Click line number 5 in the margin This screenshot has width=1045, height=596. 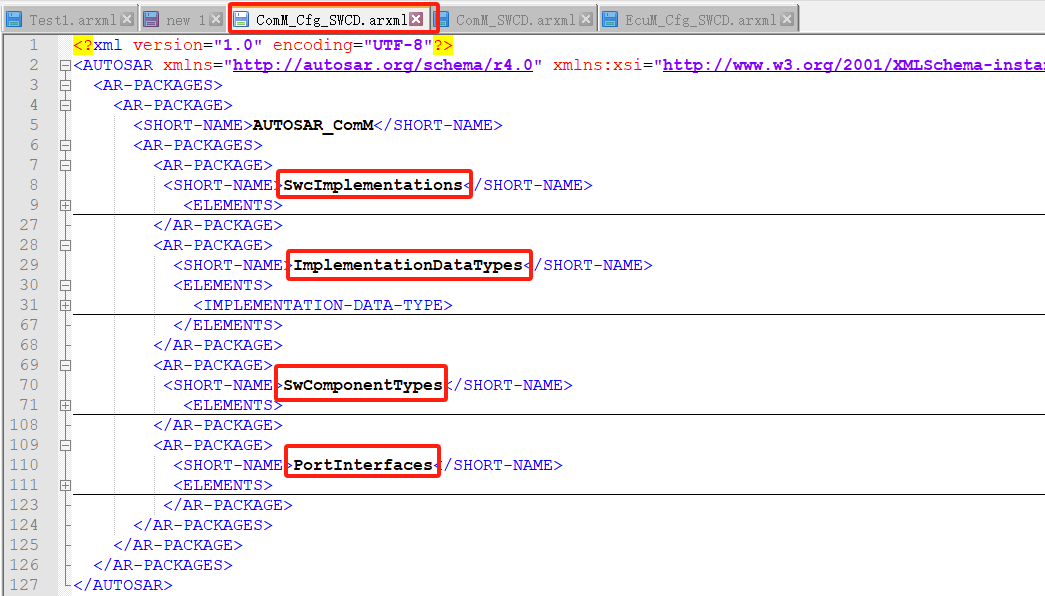point(33,125)
